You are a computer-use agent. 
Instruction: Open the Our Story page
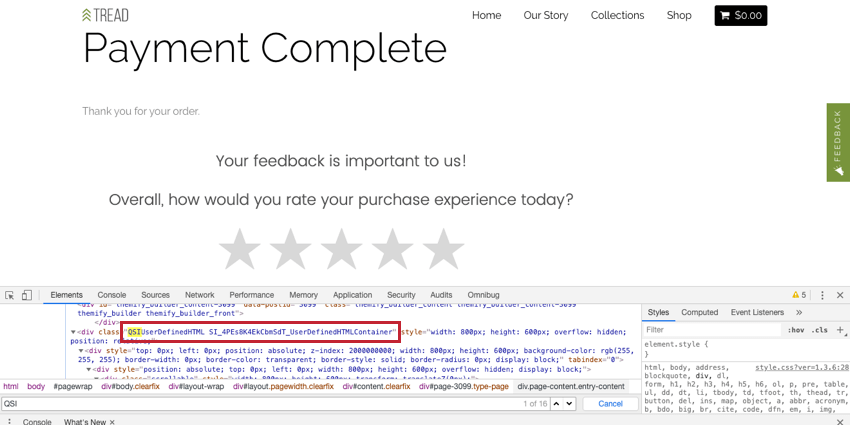click(546, 15)
